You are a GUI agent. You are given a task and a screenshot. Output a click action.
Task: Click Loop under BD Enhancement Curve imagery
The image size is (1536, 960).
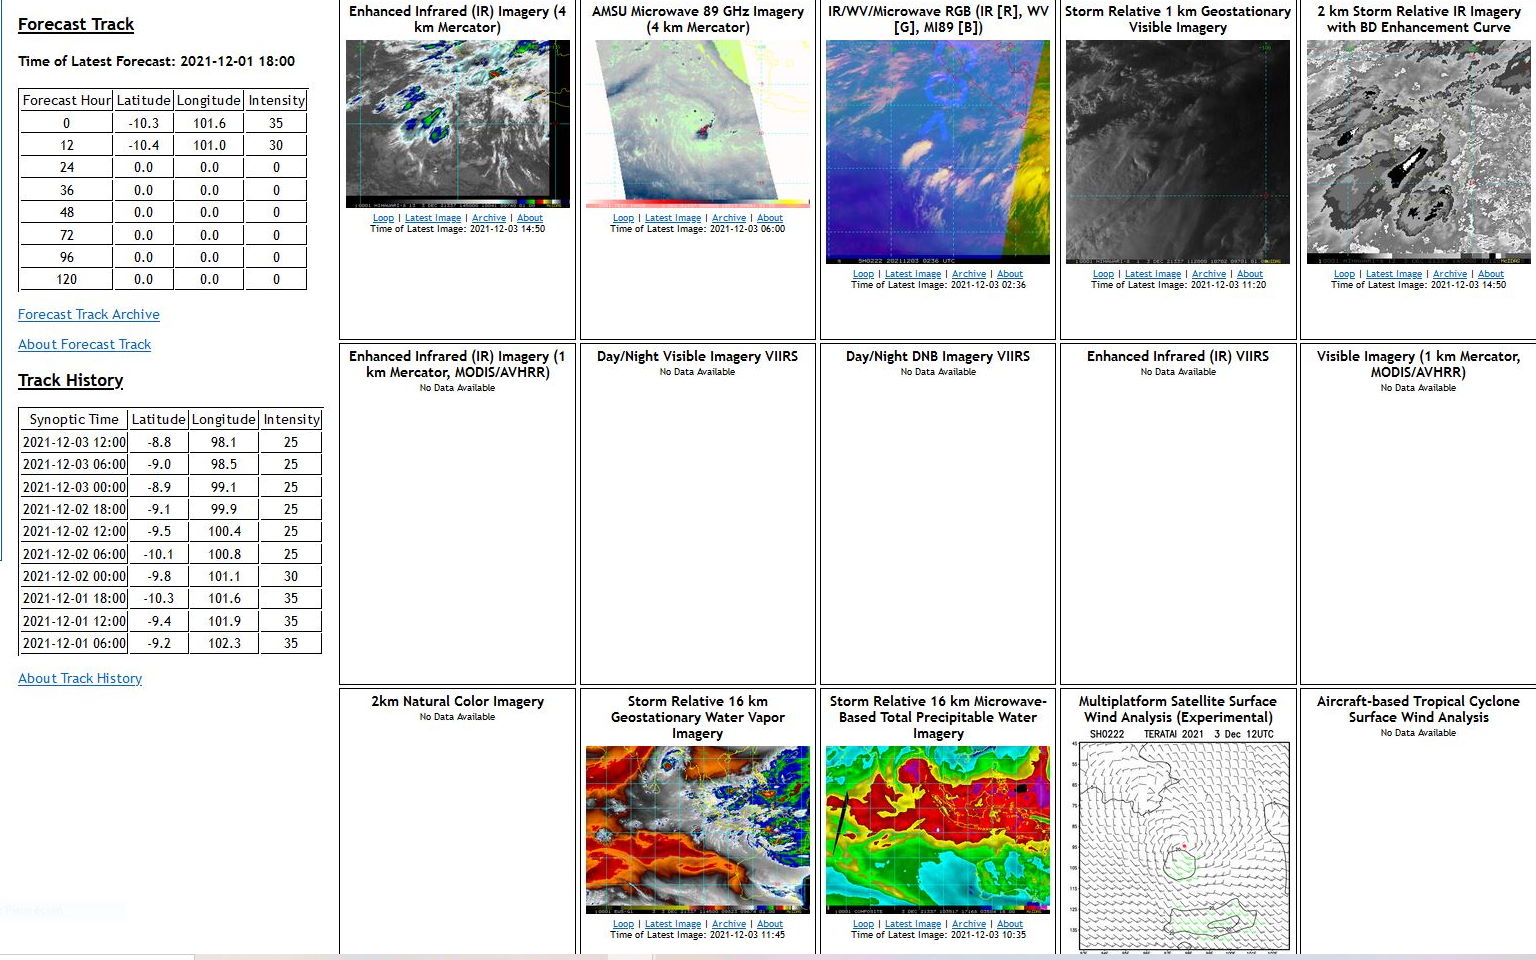1344,274
